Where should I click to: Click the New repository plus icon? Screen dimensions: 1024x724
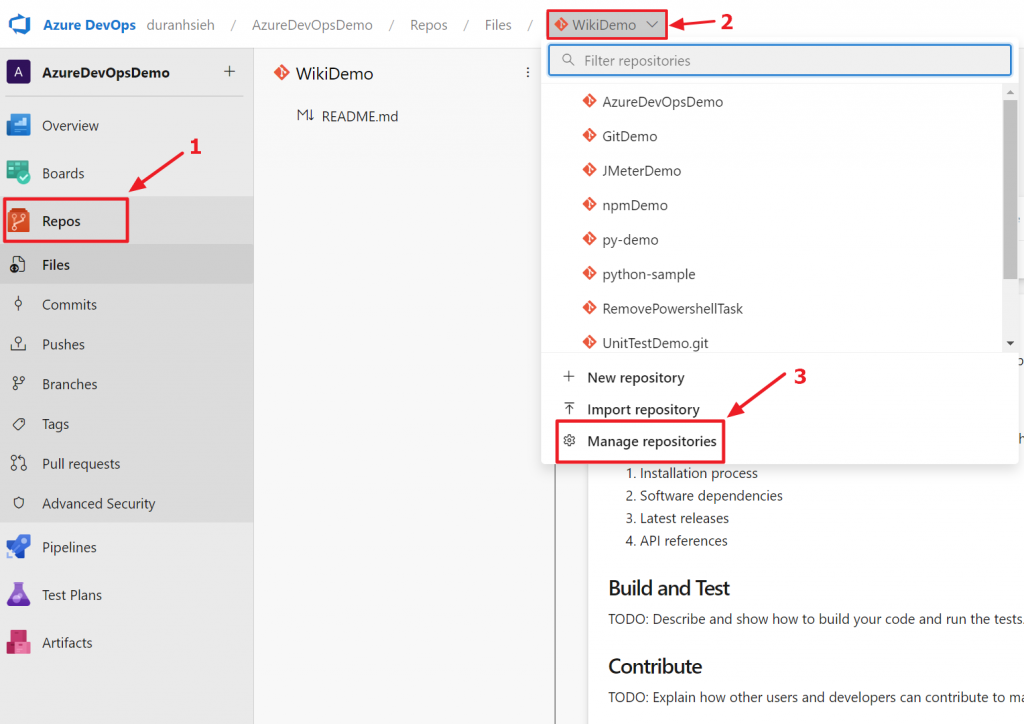click(569, 377)
